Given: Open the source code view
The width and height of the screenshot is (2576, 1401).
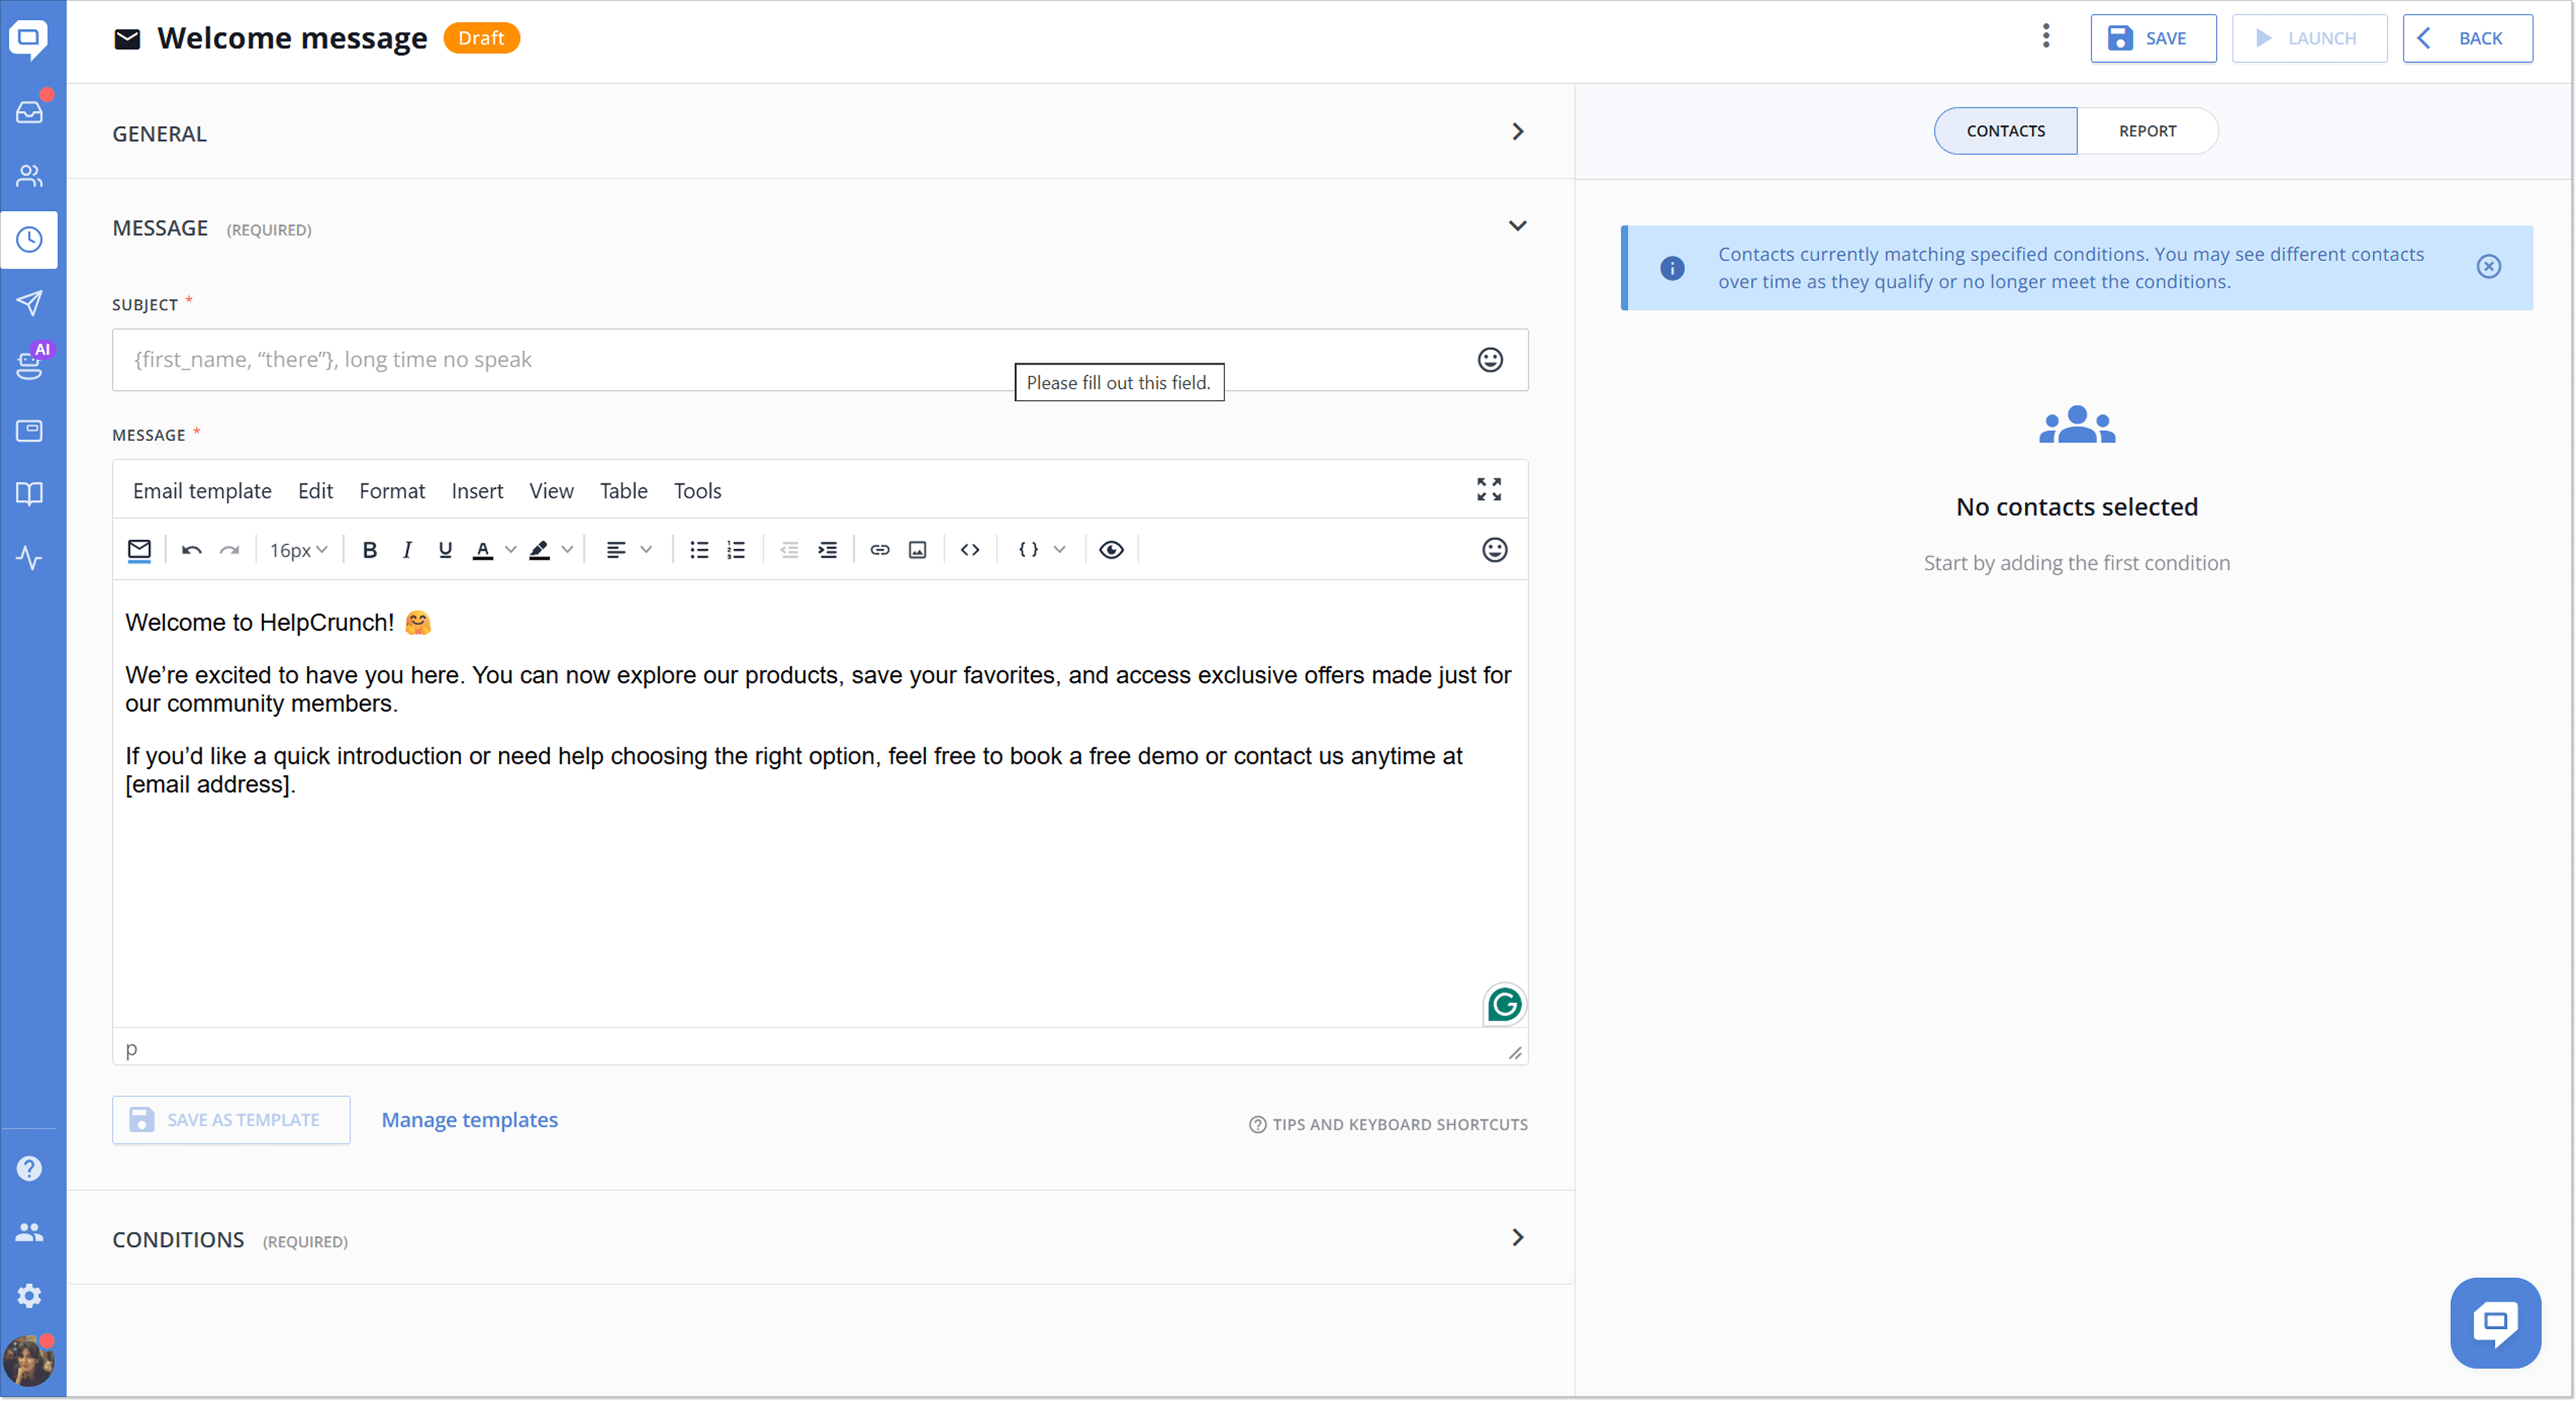Looking at the screenshot, I should coord(970,550).
